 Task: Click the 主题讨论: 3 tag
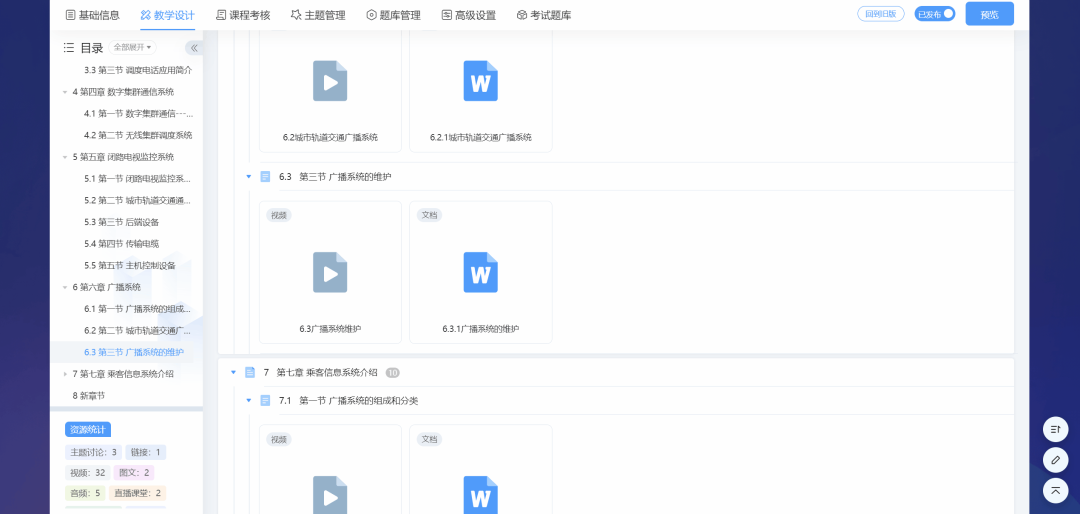(94, 453)
